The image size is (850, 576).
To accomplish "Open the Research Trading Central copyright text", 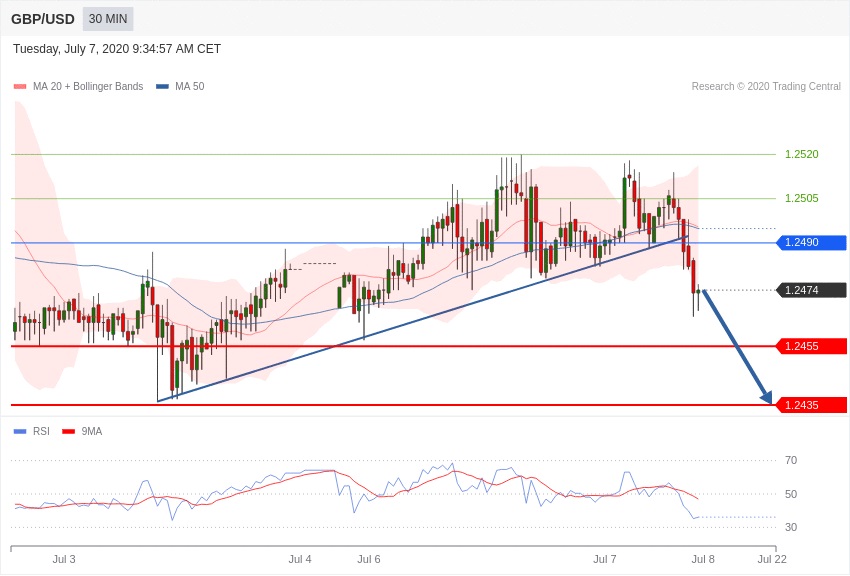I will tap(765, 87).
